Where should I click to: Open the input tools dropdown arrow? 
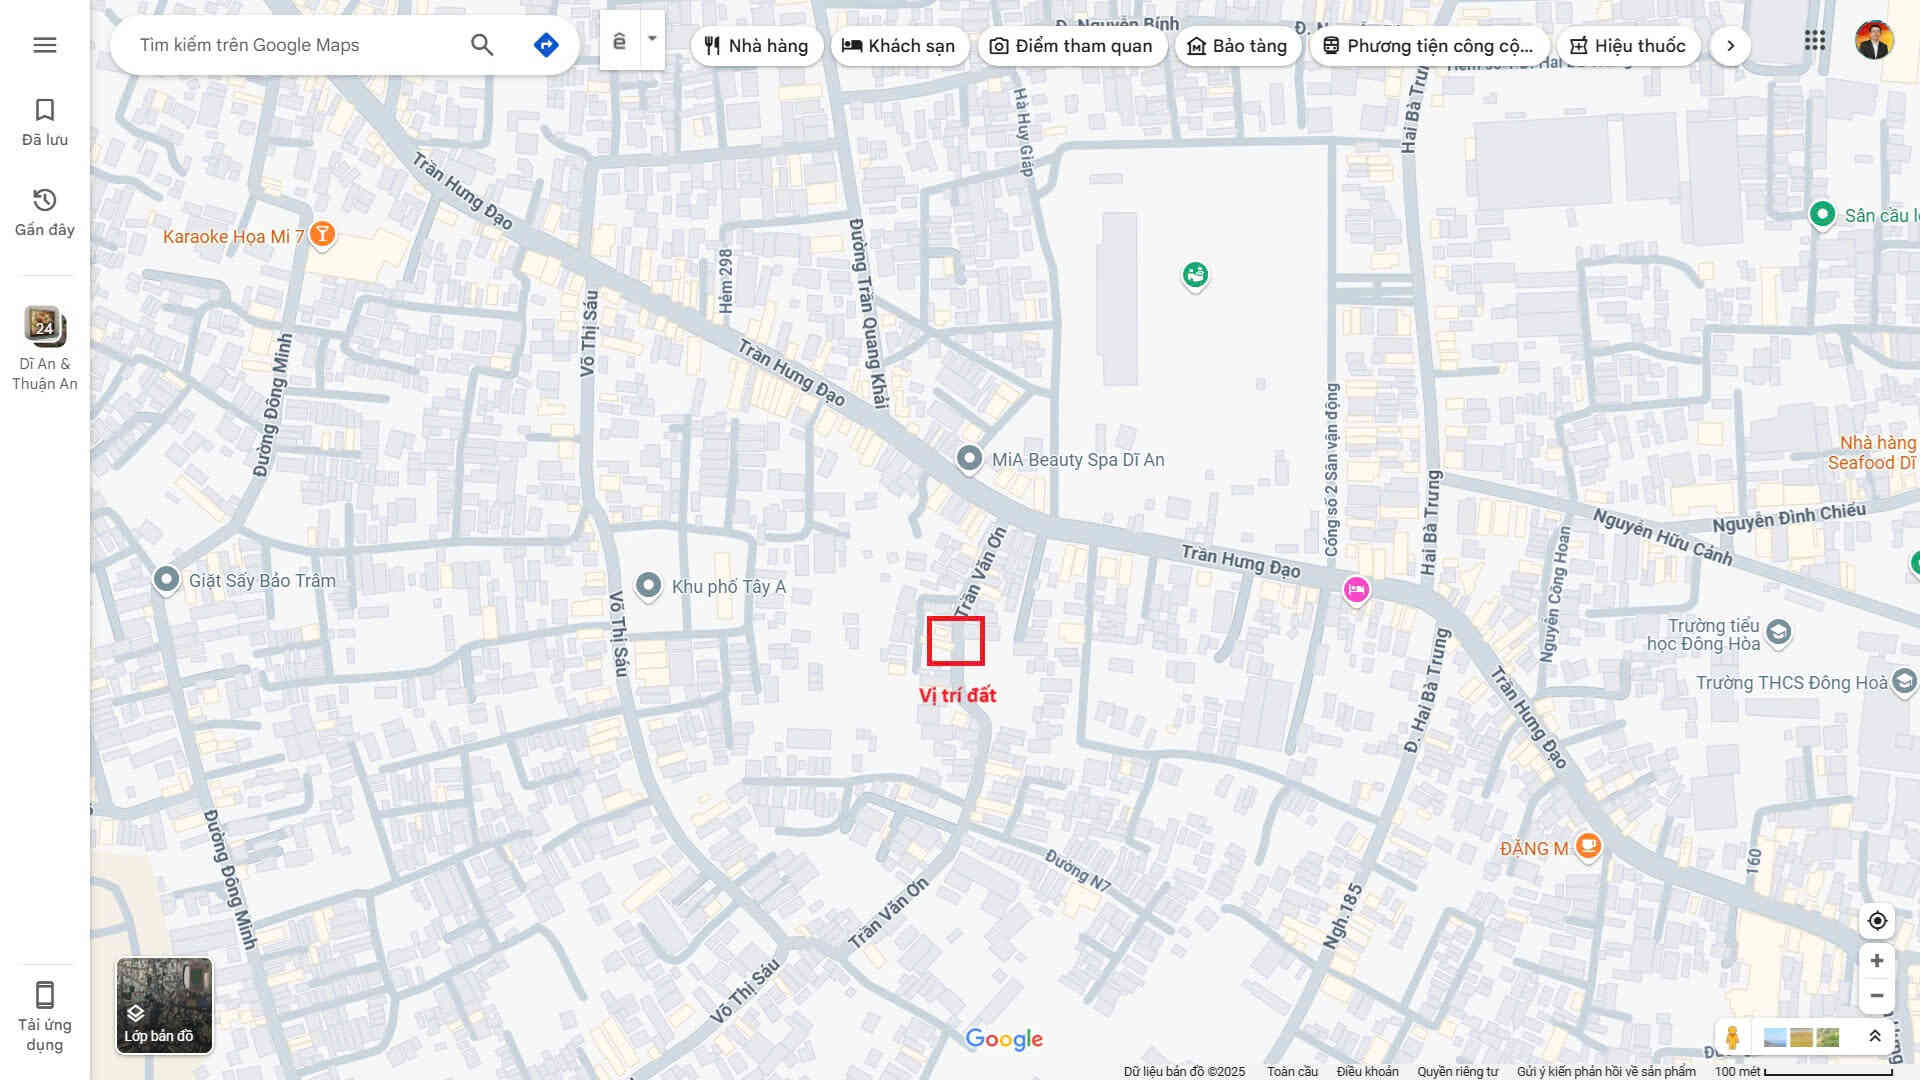652,39
